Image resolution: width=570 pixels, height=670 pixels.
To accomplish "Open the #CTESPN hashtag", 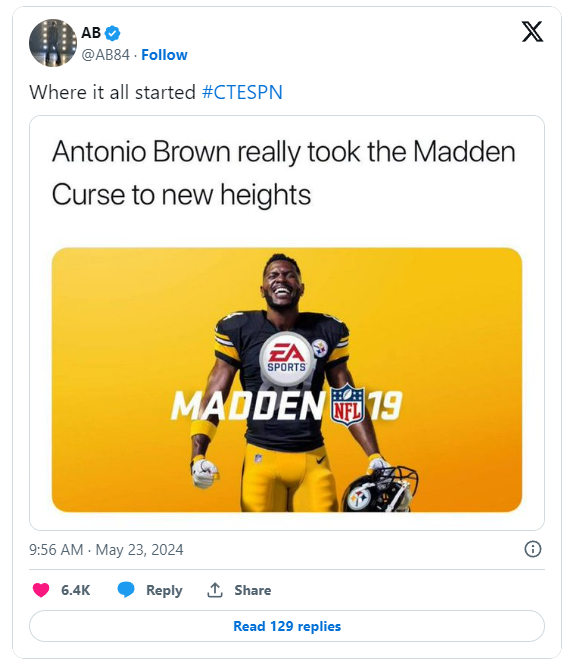I will (x=242, y=92).
